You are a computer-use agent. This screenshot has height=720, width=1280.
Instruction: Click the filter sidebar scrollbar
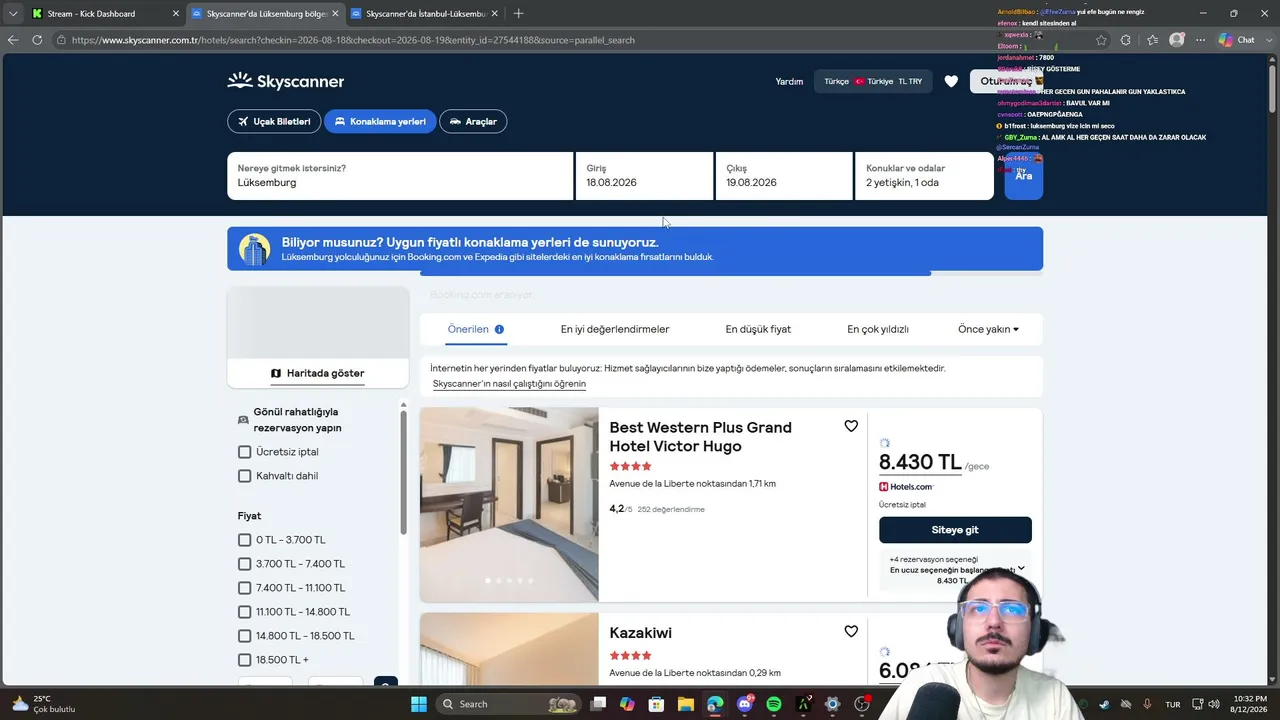(x=403, y=472)
